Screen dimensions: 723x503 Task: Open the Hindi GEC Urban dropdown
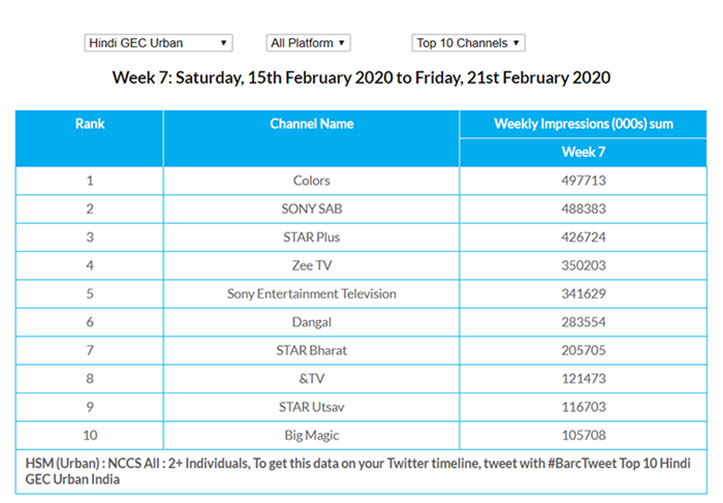(158, 43)
